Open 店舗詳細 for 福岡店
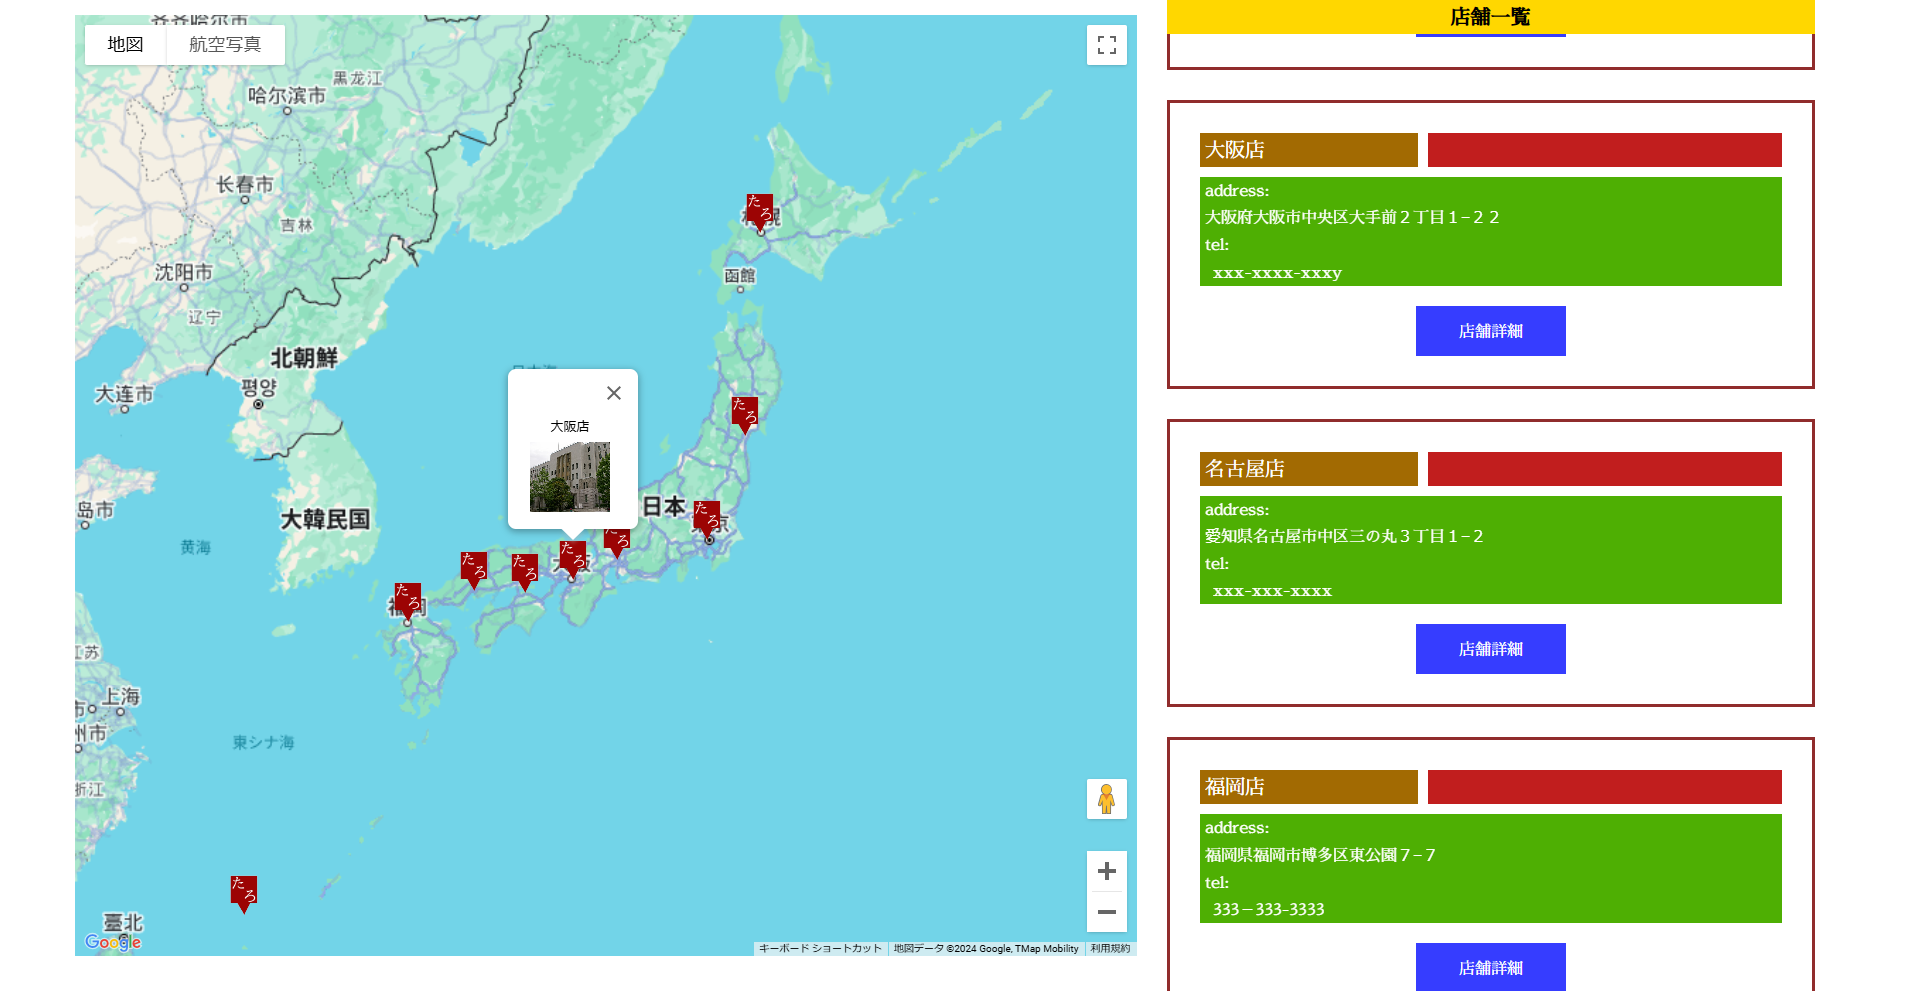The height and width of the screenshot is (991, 1920). pos(1490,967)
